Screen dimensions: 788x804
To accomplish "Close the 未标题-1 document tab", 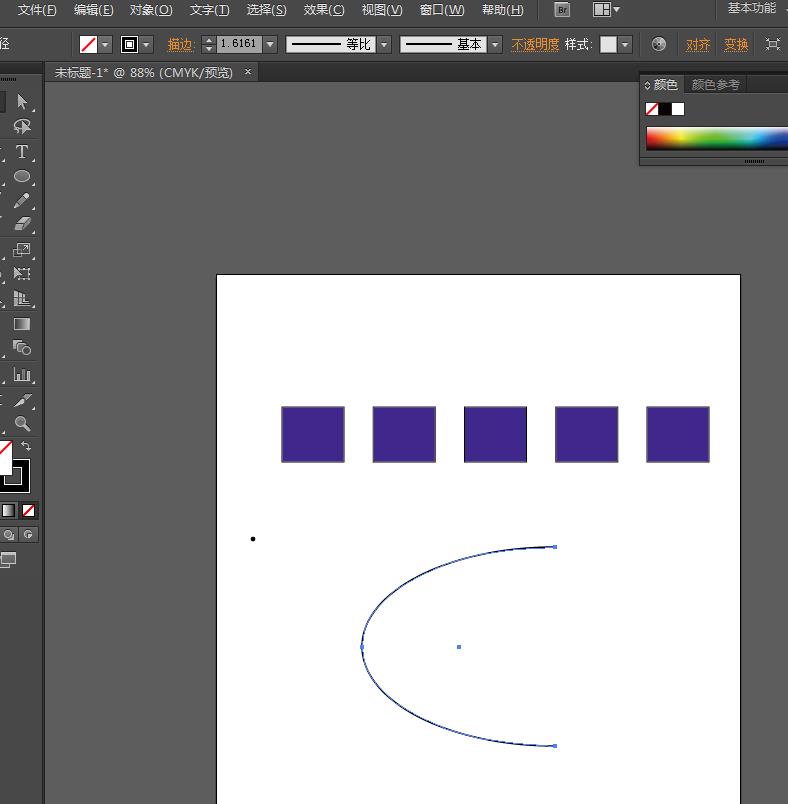I will (x=248, y=72).
